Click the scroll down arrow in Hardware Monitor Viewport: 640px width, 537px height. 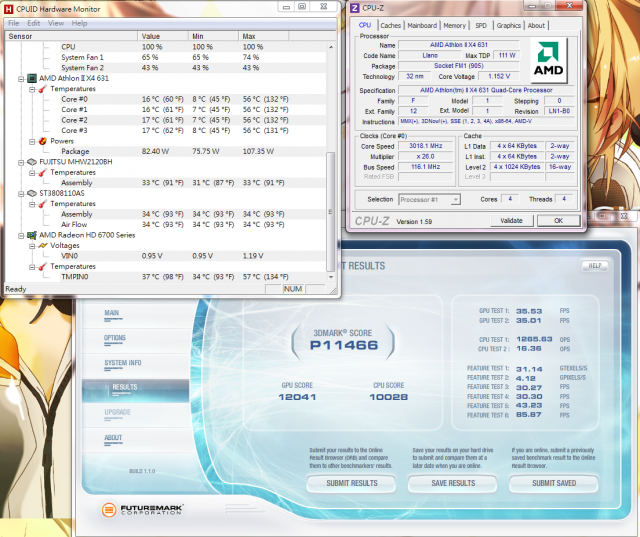330,277
